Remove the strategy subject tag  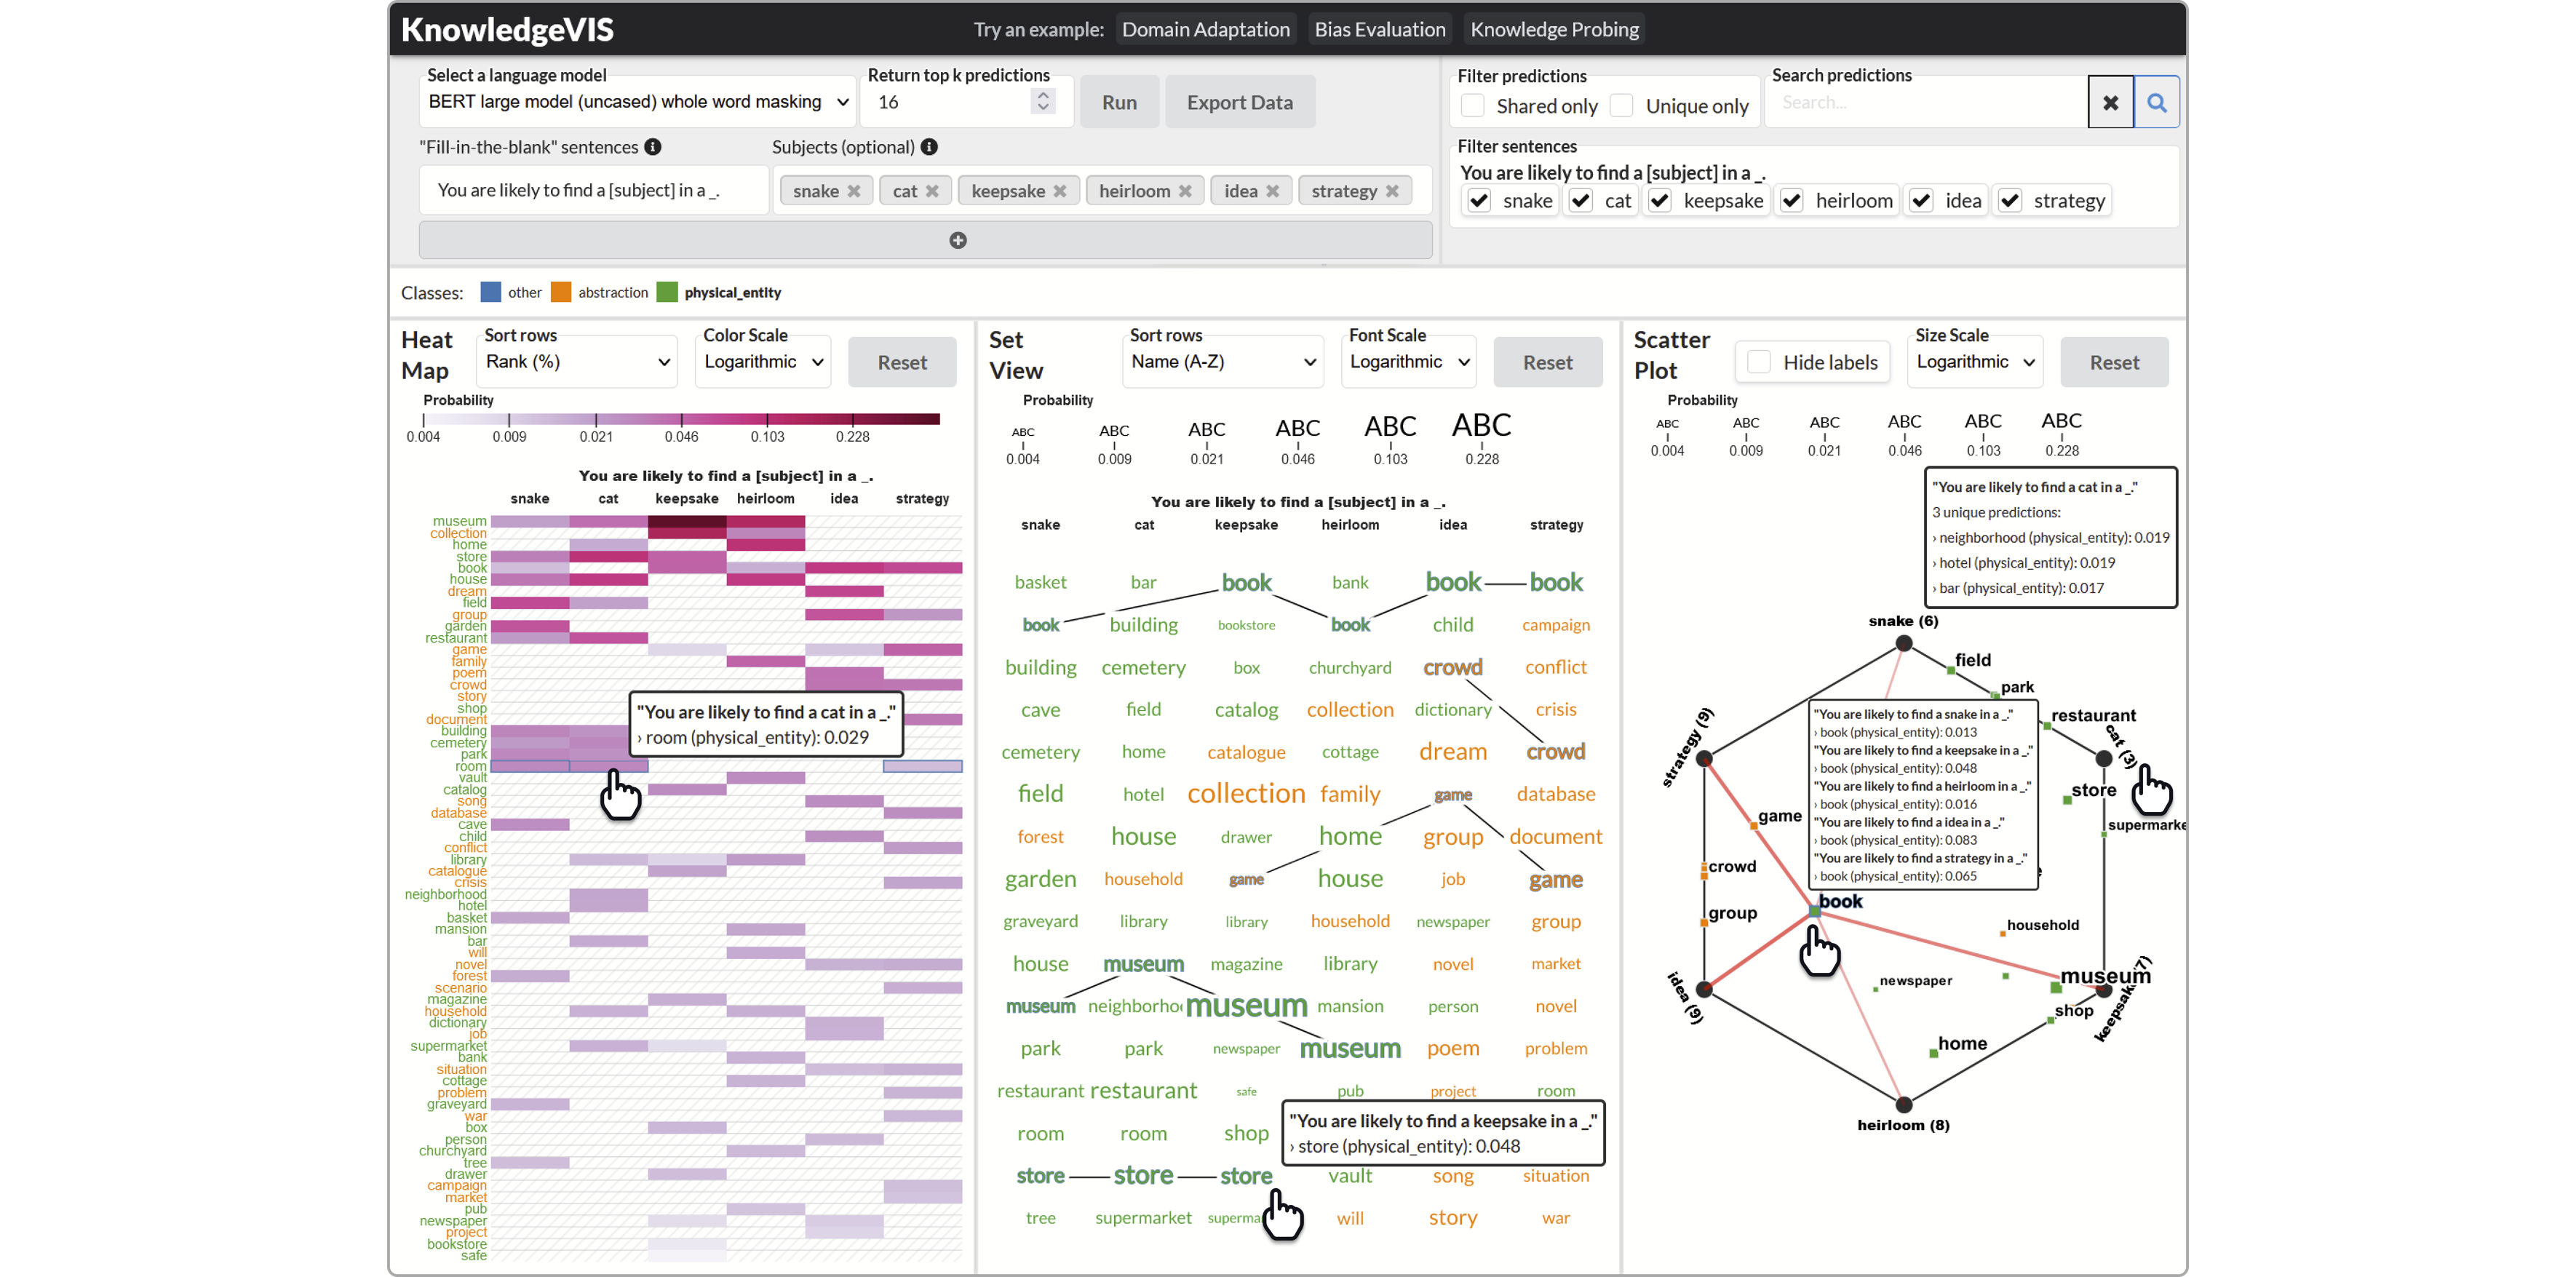pos(1392,191)
